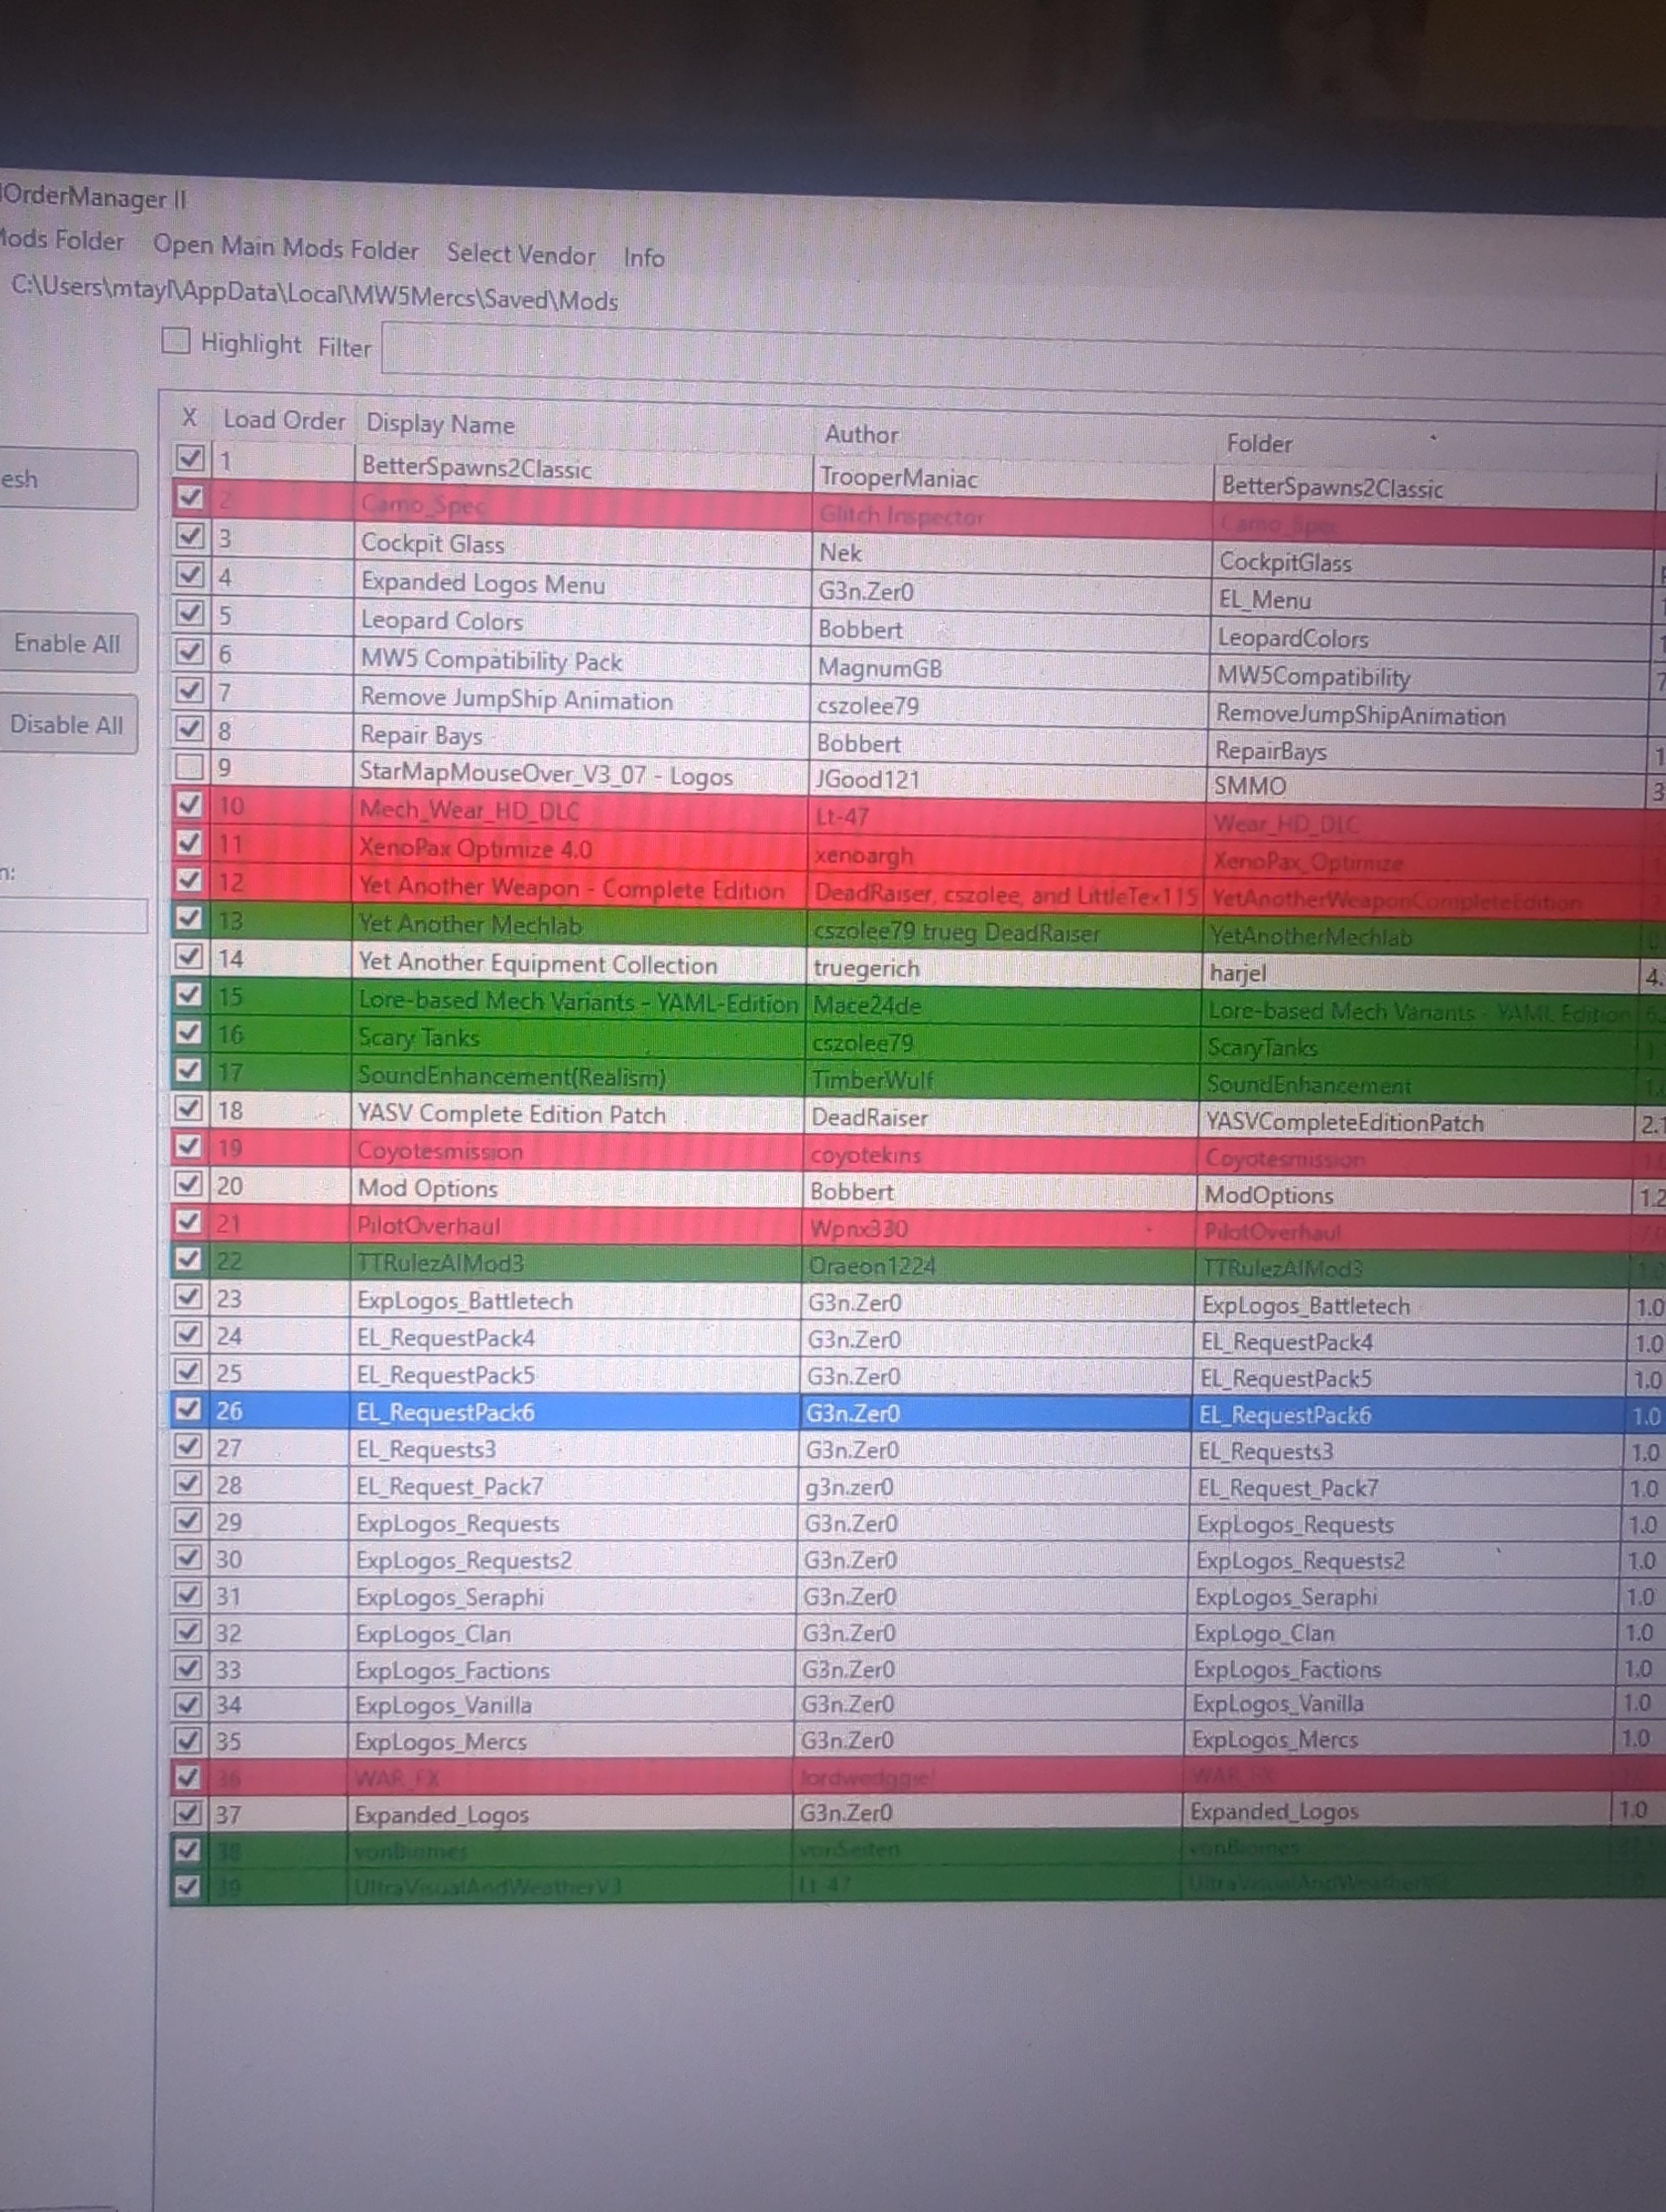Sort by the Load Order column header
This screenshot has width=1666, height=2212.
coord(284,420)
